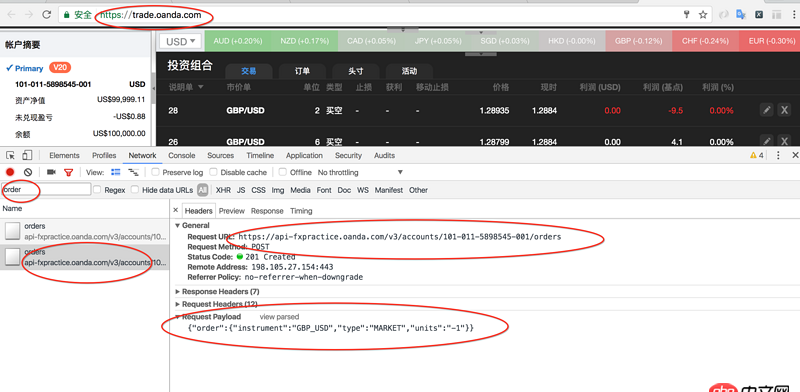The width and height of the screenshot is (800, 392).
Task: Stop network recording with the red circle
Action: [10, 172]
